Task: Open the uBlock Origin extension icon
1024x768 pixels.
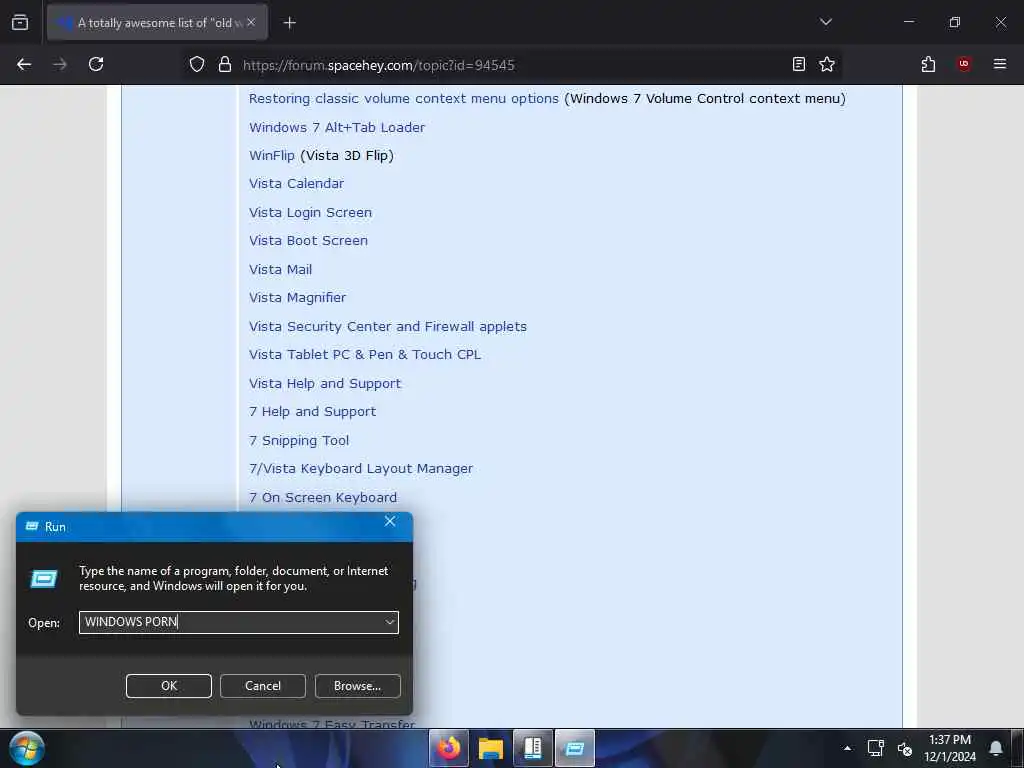Action: pos(963,64)
